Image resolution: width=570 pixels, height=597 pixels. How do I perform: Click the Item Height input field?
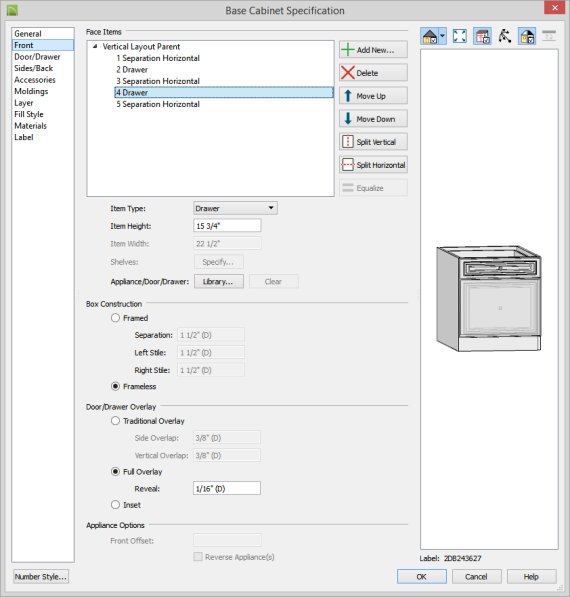tap(227, 225)
